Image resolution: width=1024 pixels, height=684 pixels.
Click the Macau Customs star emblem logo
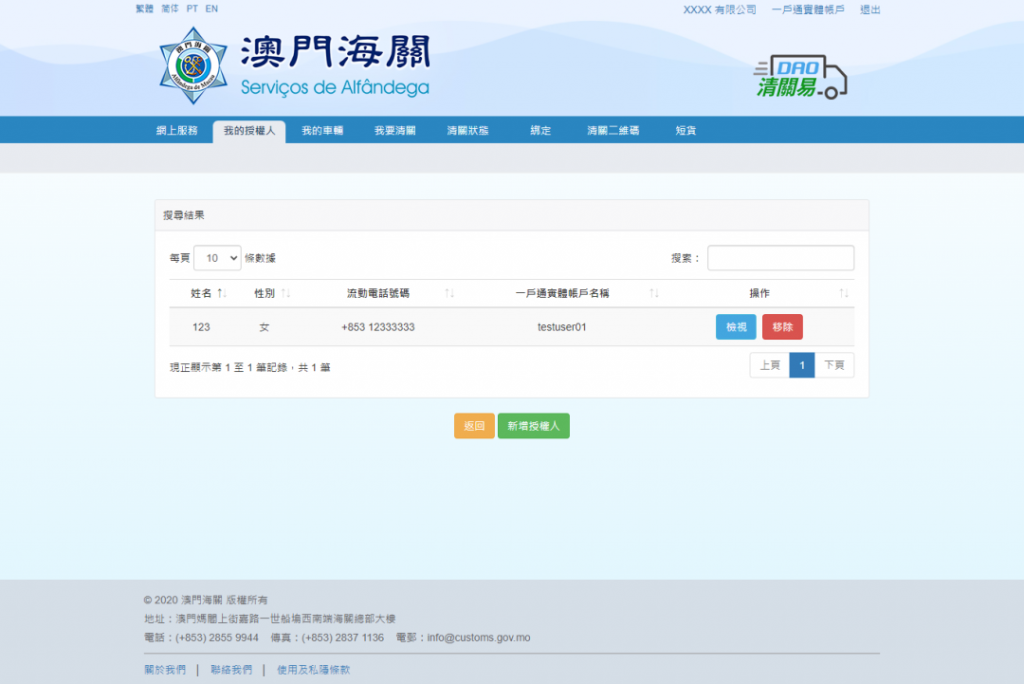point(193,66)
